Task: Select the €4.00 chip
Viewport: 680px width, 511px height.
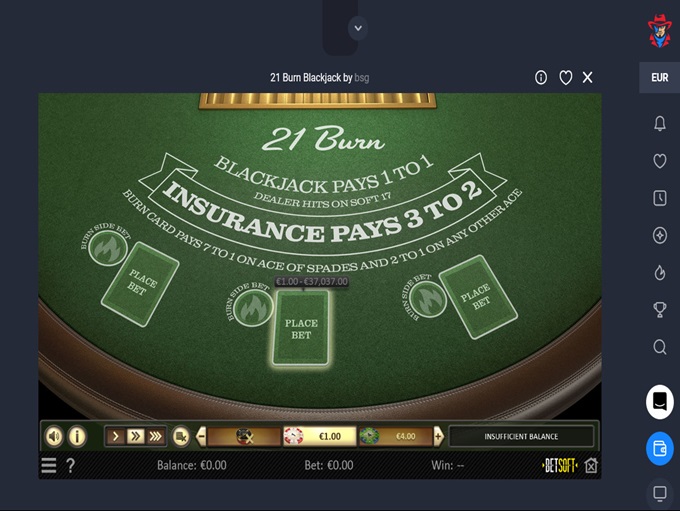Action: coord(396,436)
